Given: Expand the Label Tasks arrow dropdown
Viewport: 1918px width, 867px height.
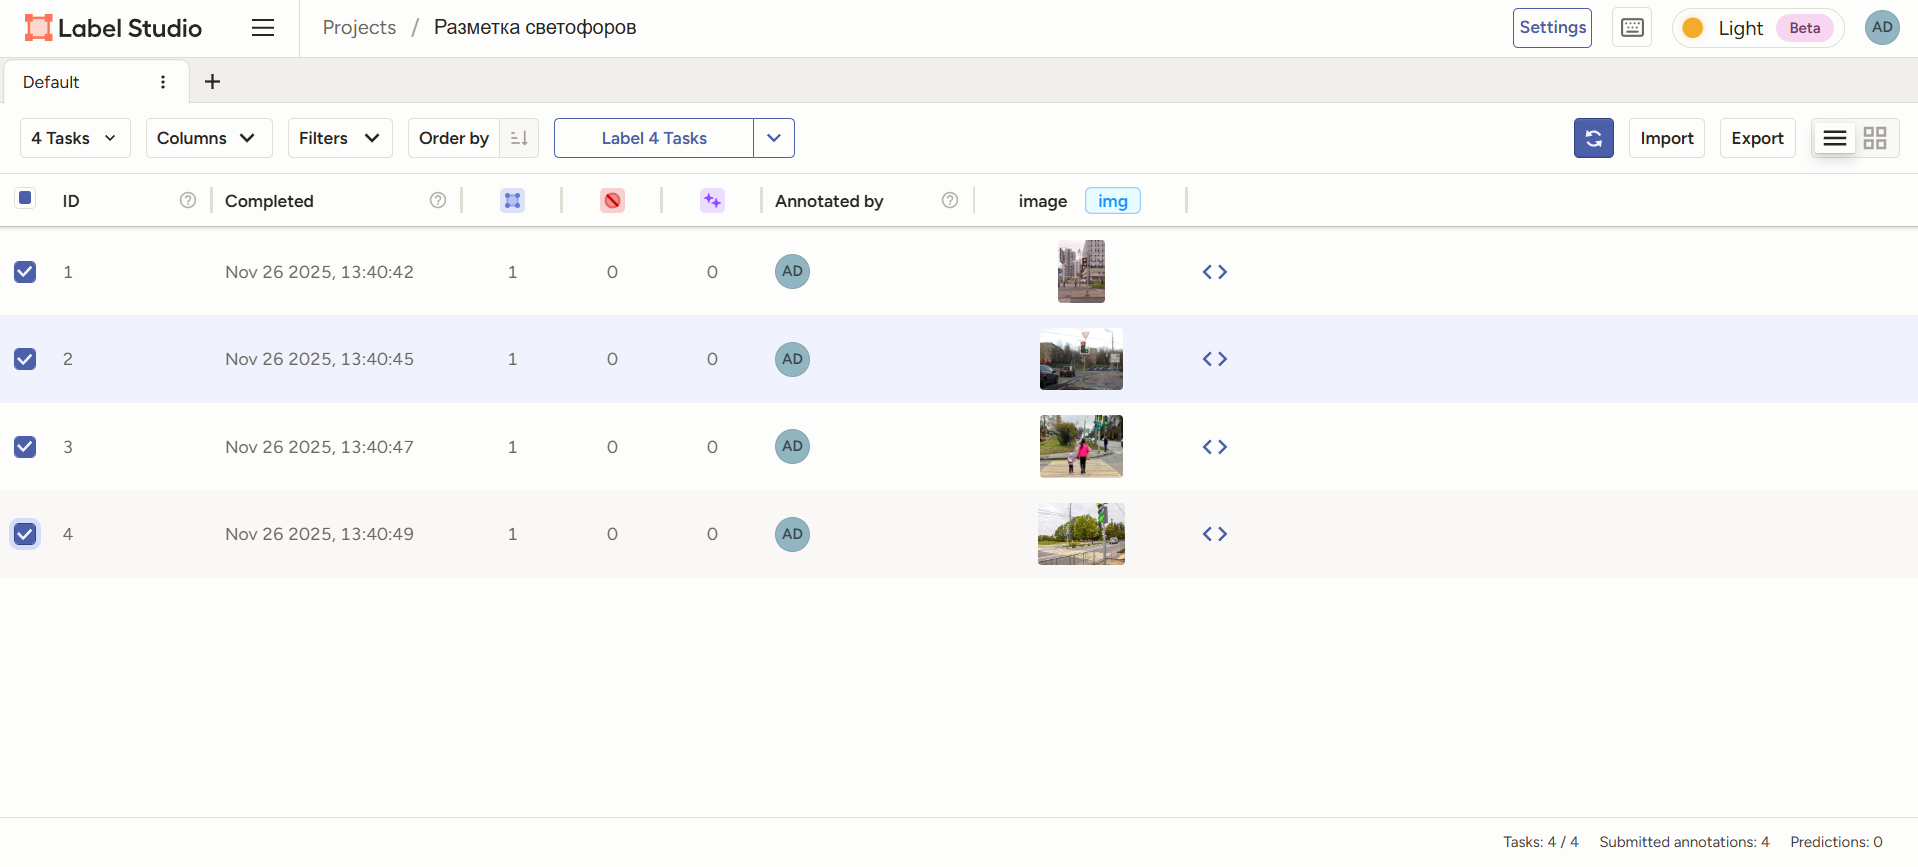Looking at the screenshot, I should (773, 138).
